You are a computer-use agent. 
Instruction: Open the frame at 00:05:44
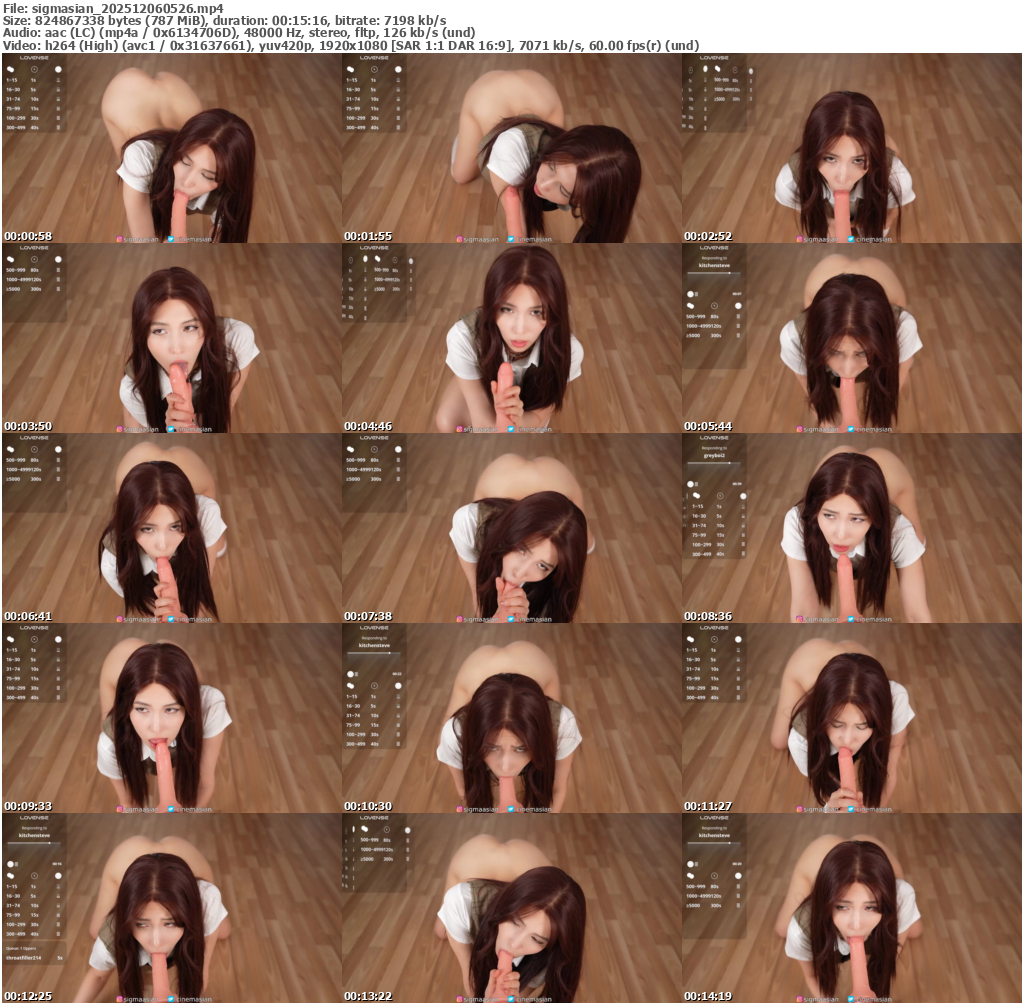click(851, 338)
